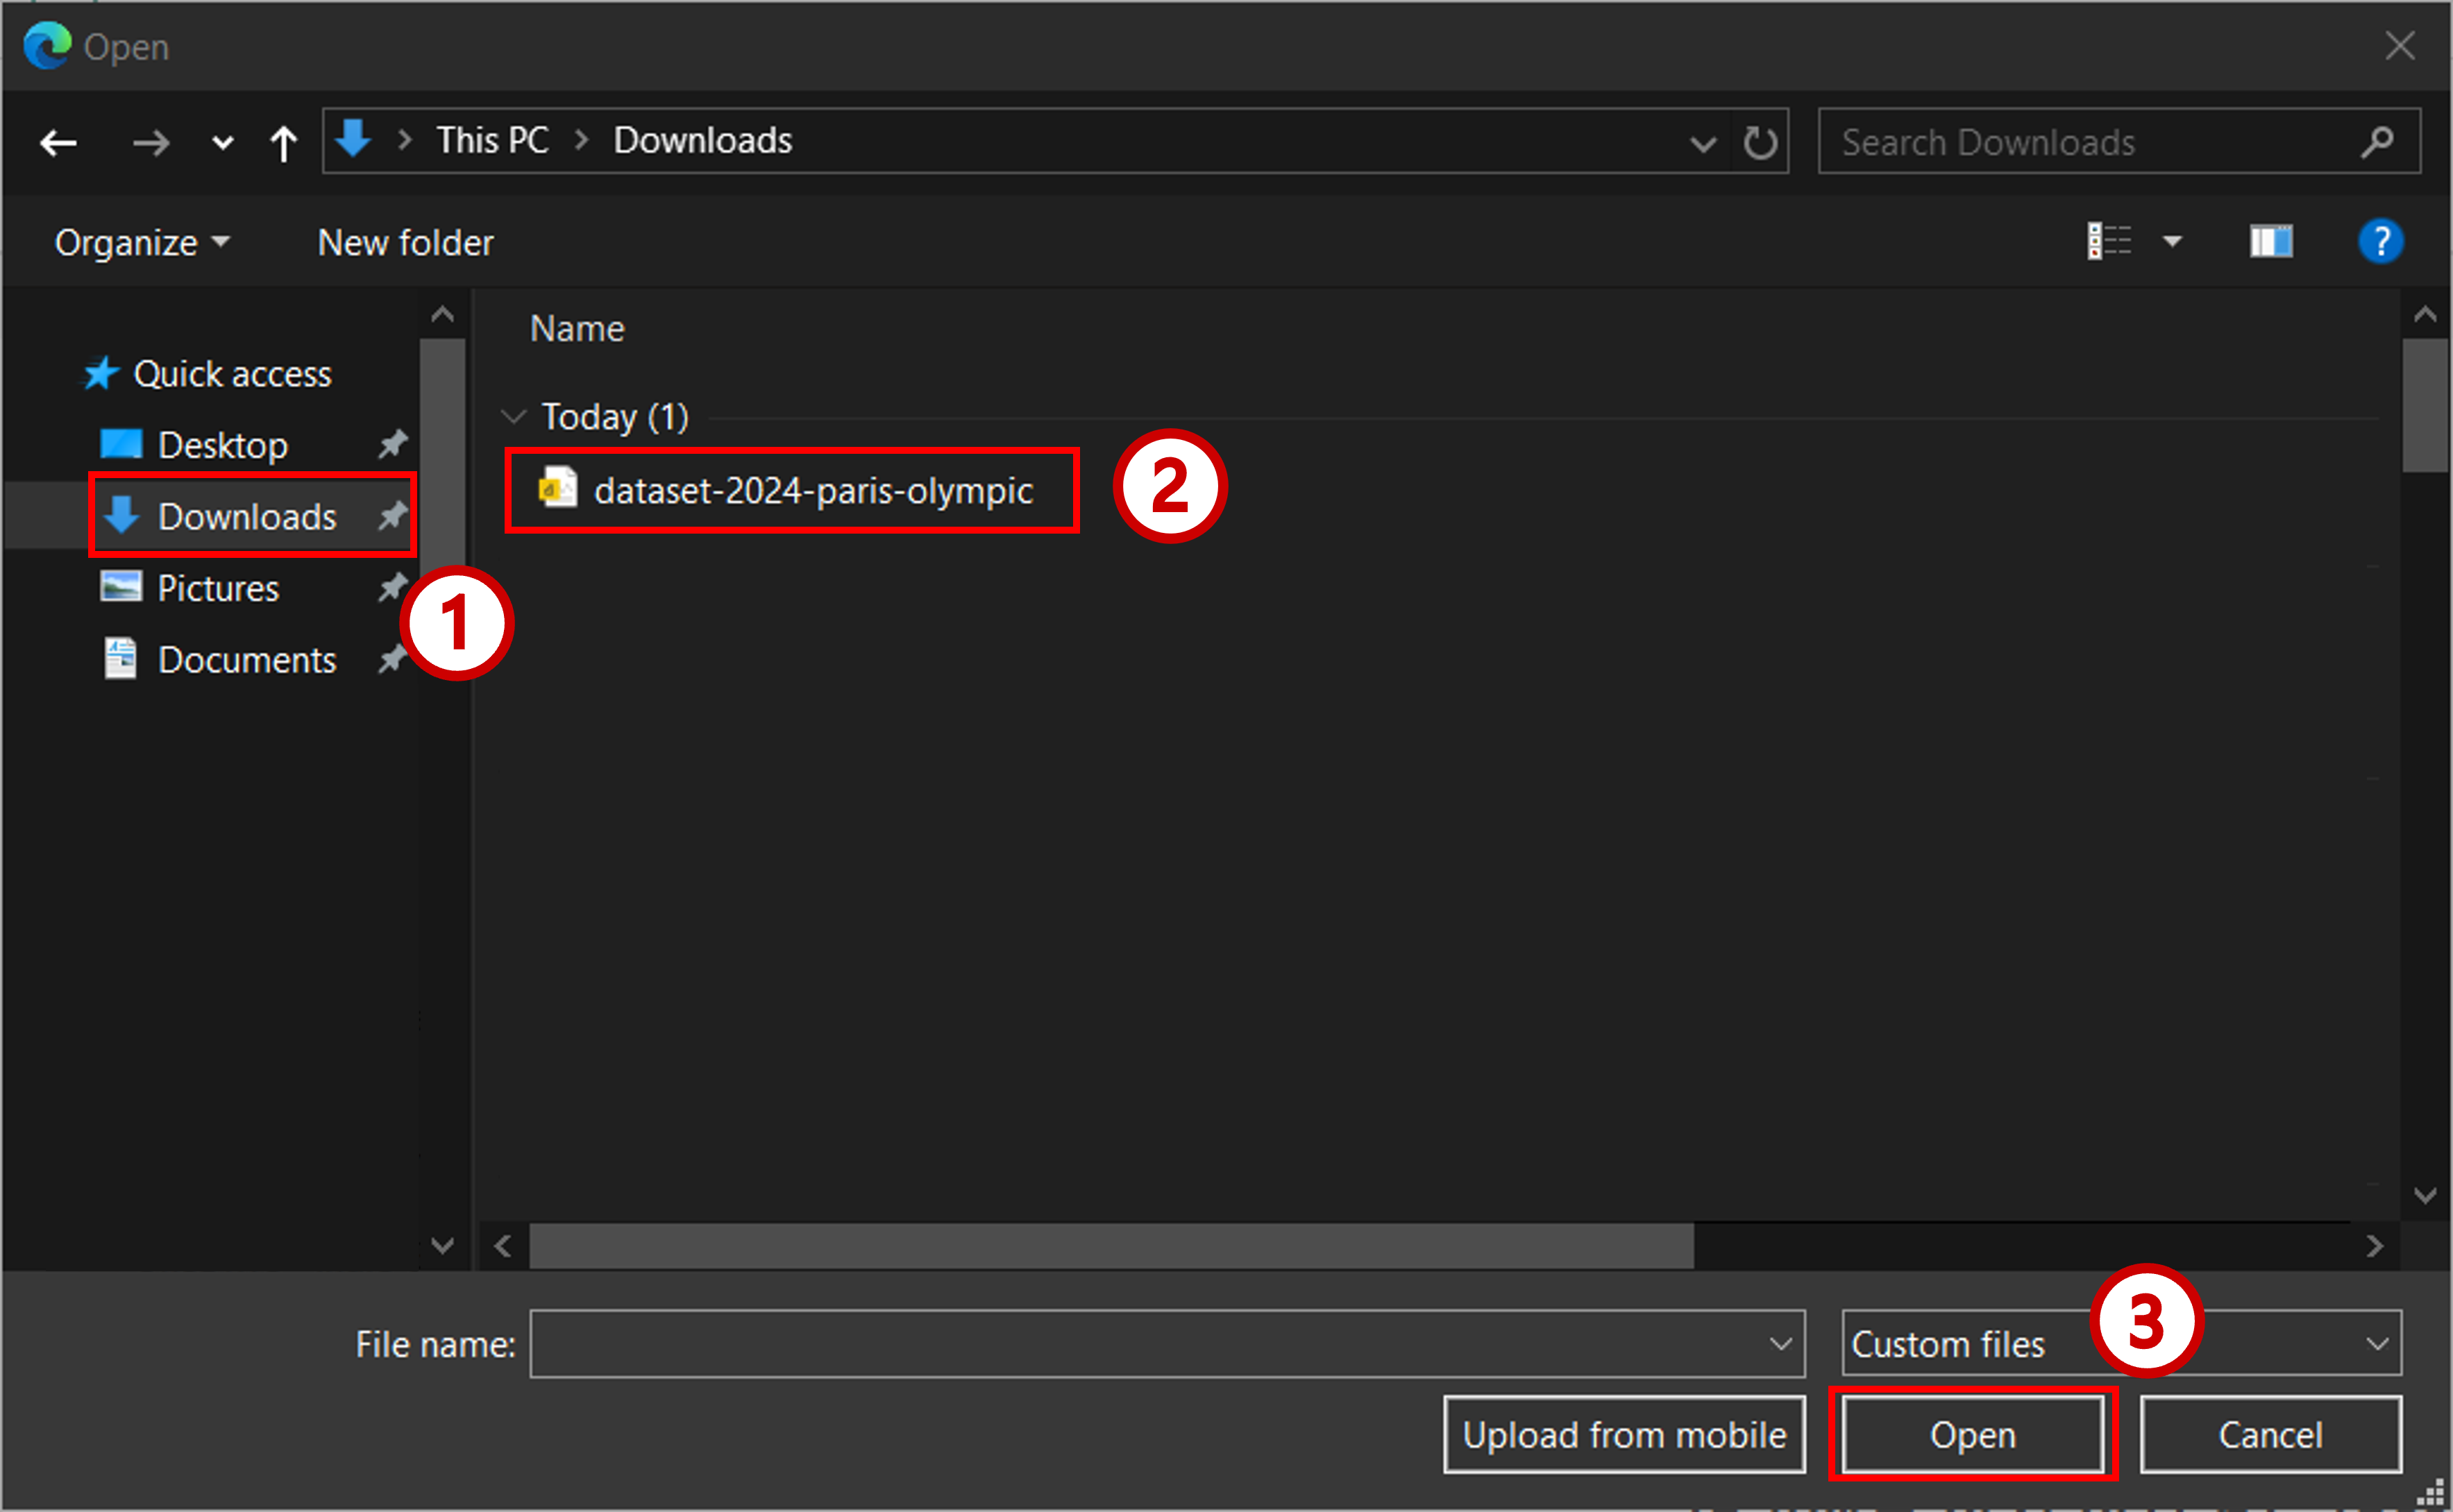Open Documents in the navigation pane

pos(247,660)
